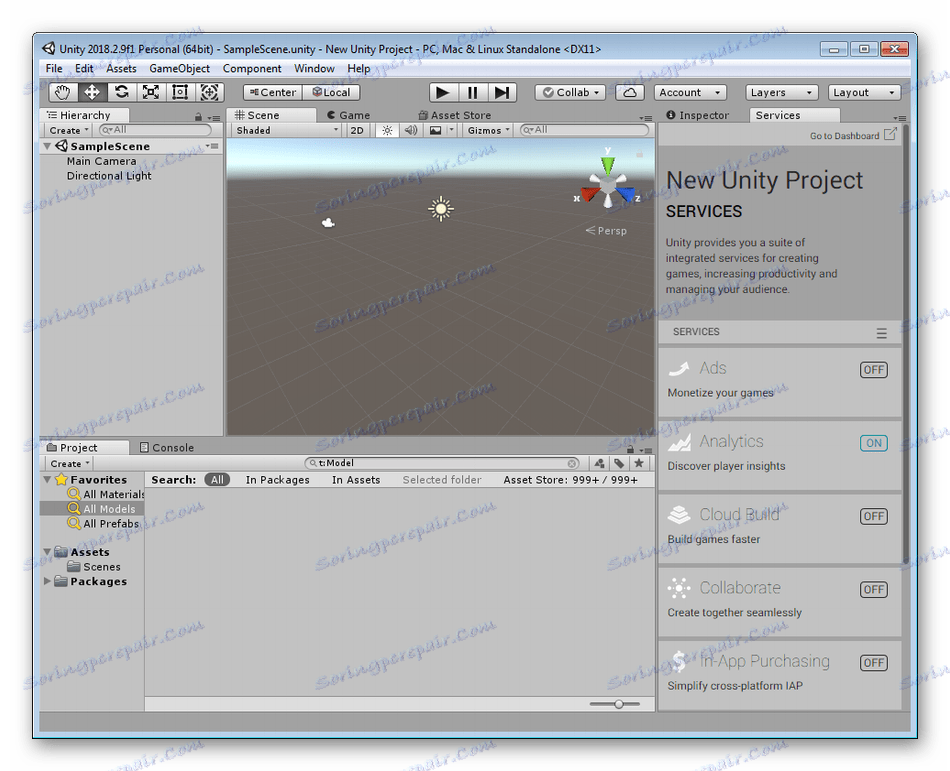Filter search to In Packages
This screenshot has width=950, height=771.
[x=277, y=480]
